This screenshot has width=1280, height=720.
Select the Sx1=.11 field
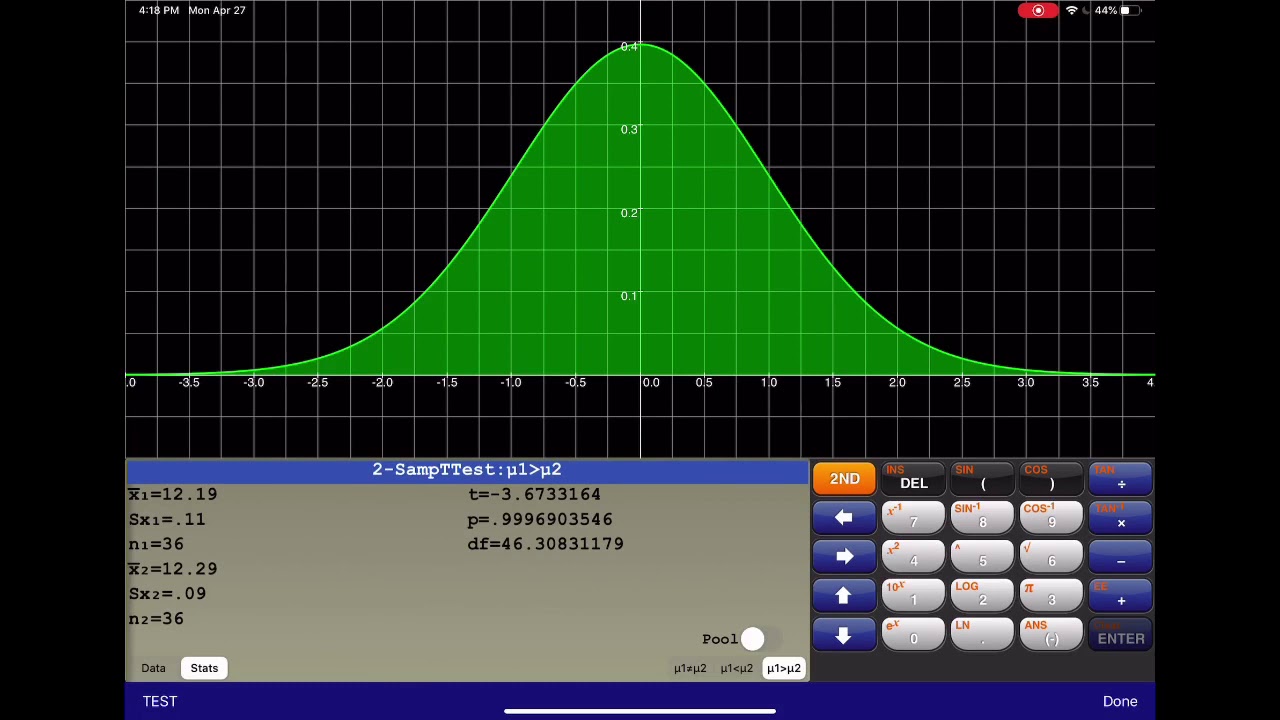tap(167, 519)
